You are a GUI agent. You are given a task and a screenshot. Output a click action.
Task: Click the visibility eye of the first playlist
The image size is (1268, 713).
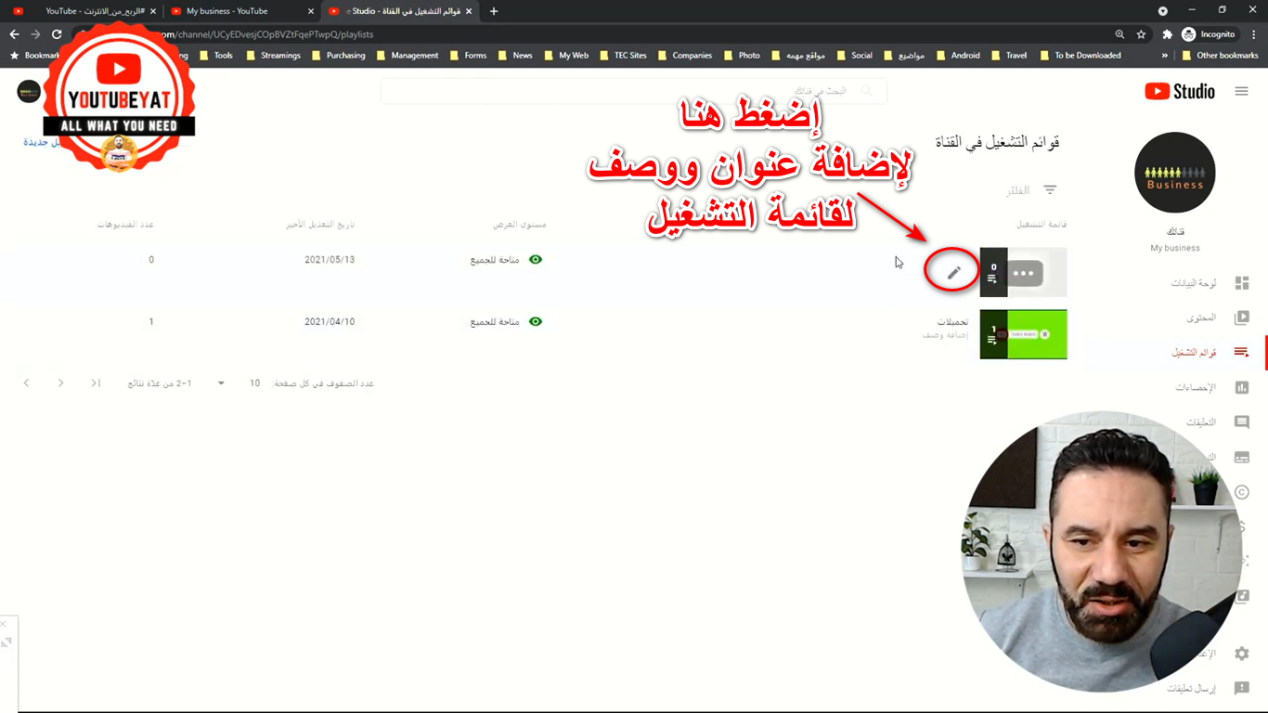click(x=536, y=260)
